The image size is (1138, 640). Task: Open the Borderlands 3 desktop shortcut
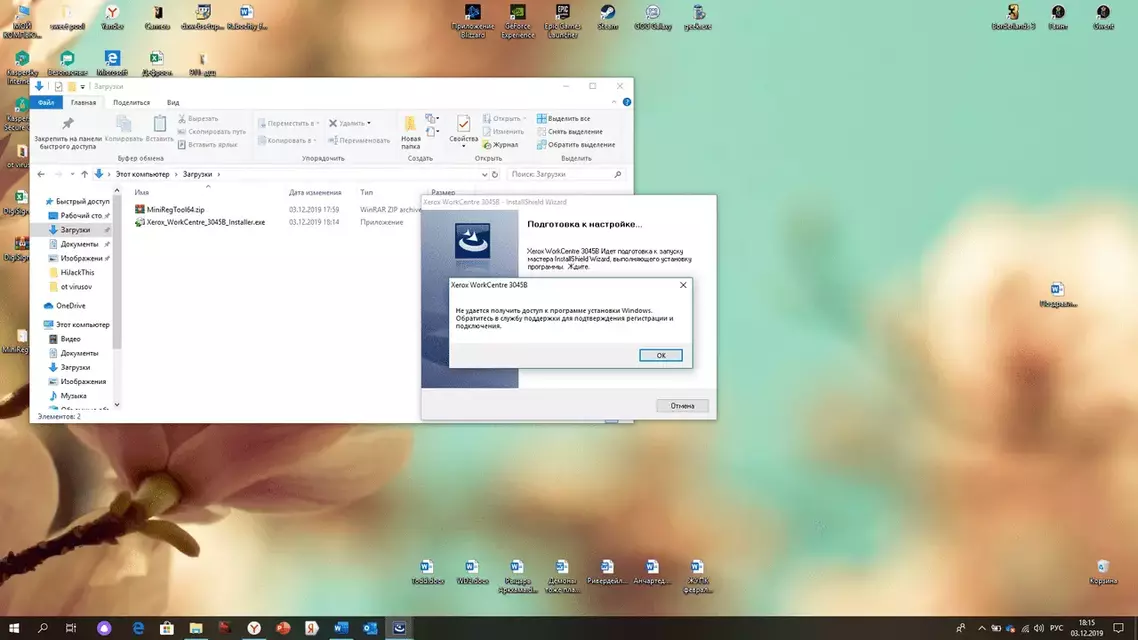click(1013, 17)
